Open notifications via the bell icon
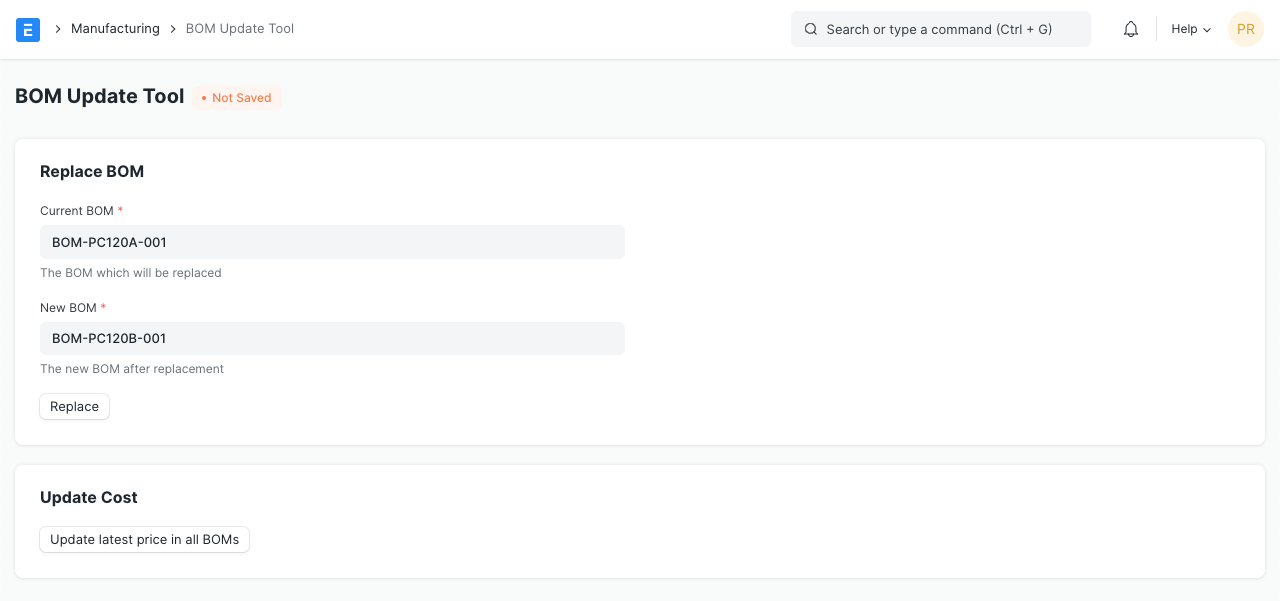Screen dimensions: 1280x601 click(1131, 29)
